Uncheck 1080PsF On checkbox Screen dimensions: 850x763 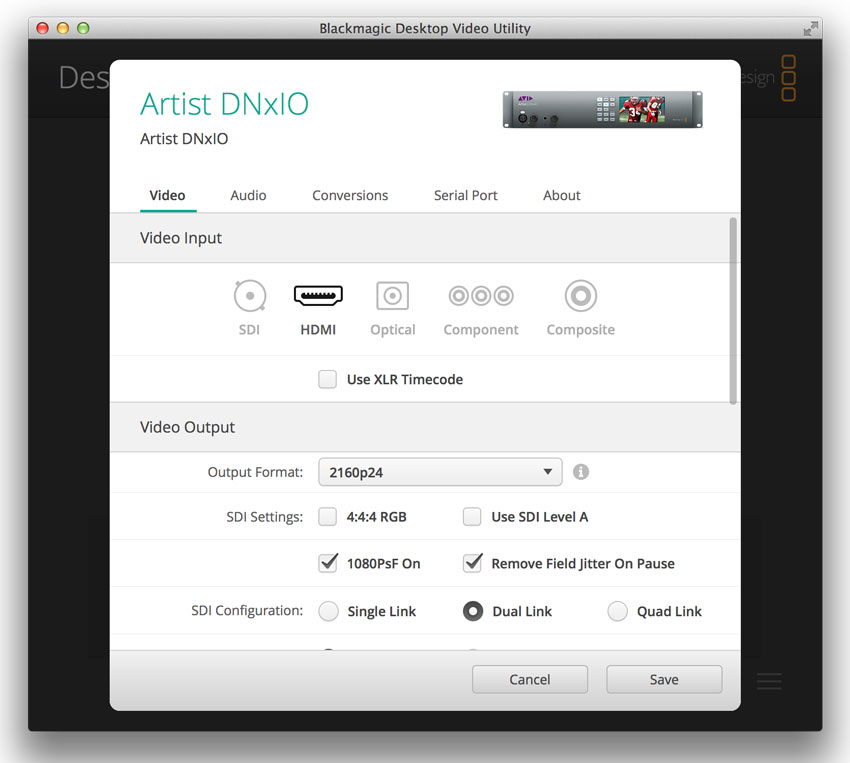[328, 564]
